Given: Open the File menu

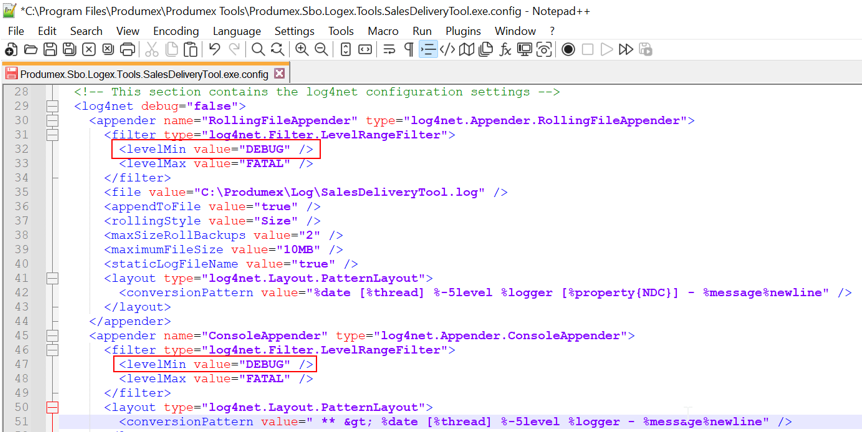Looking at the screenshot, I should pos(16,31).
